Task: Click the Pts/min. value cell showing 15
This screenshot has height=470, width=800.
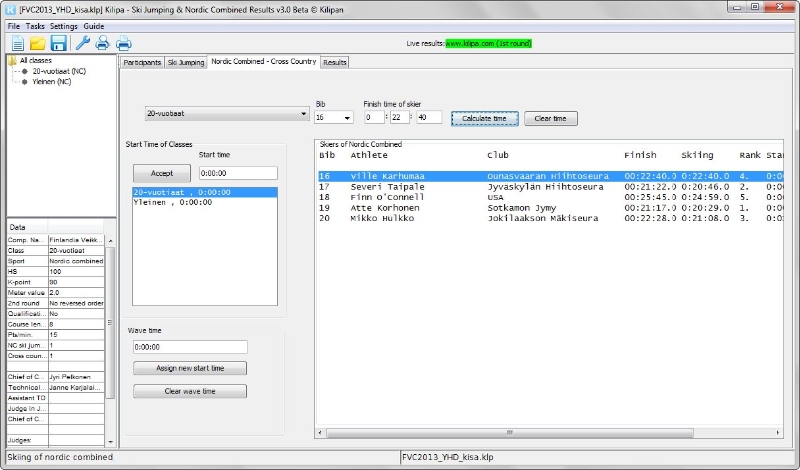Action: [76, 335]
